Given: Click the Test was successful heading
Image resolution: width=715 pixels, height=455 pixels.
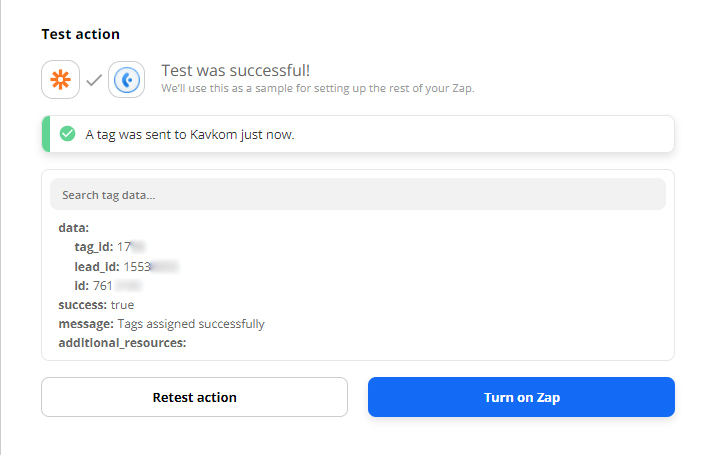Looking at the screenshot, I should pos(235,70).
